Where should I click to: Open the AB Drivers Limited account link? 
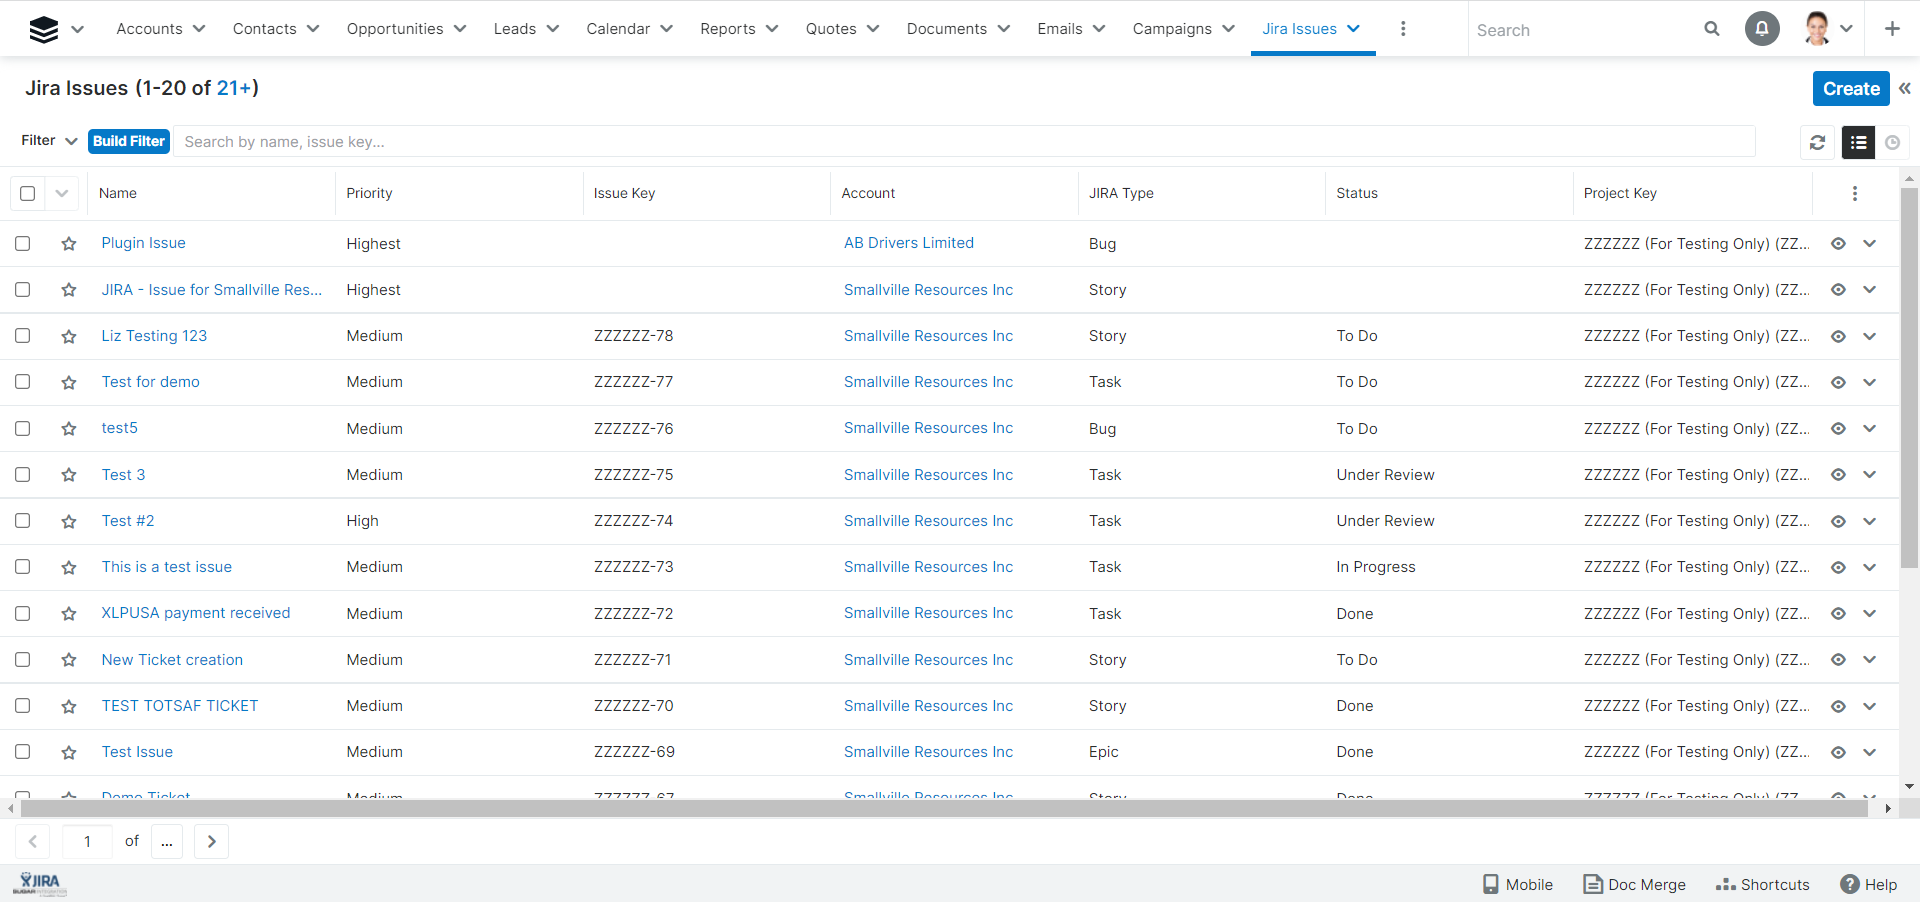click(909, 243)
